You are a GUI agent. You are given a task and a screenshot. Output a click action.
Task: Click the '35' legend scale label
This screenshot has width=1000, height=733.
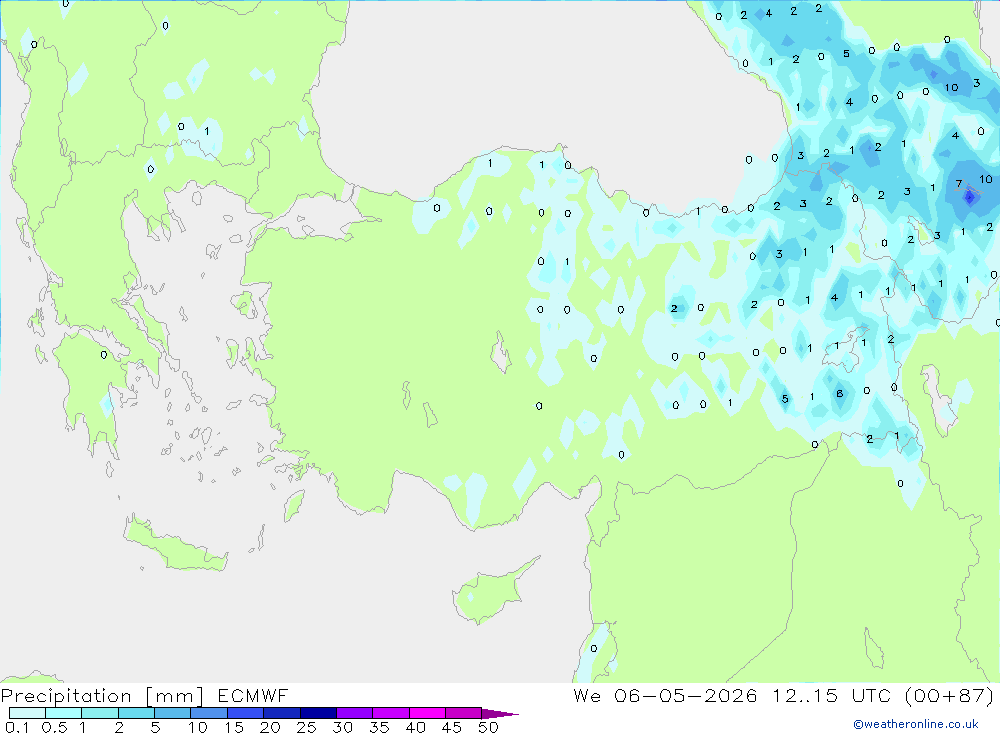tap(379, 727)
